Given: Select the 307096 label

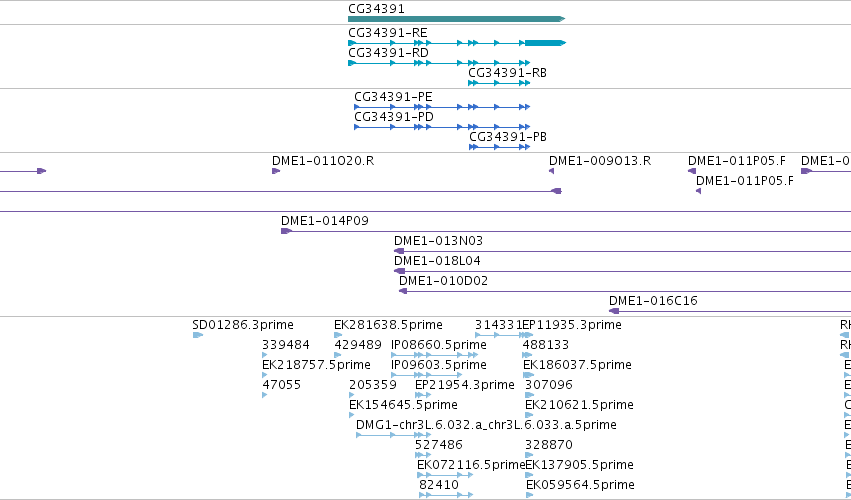Looking at the screenshot, I should [x=548, y=385].
